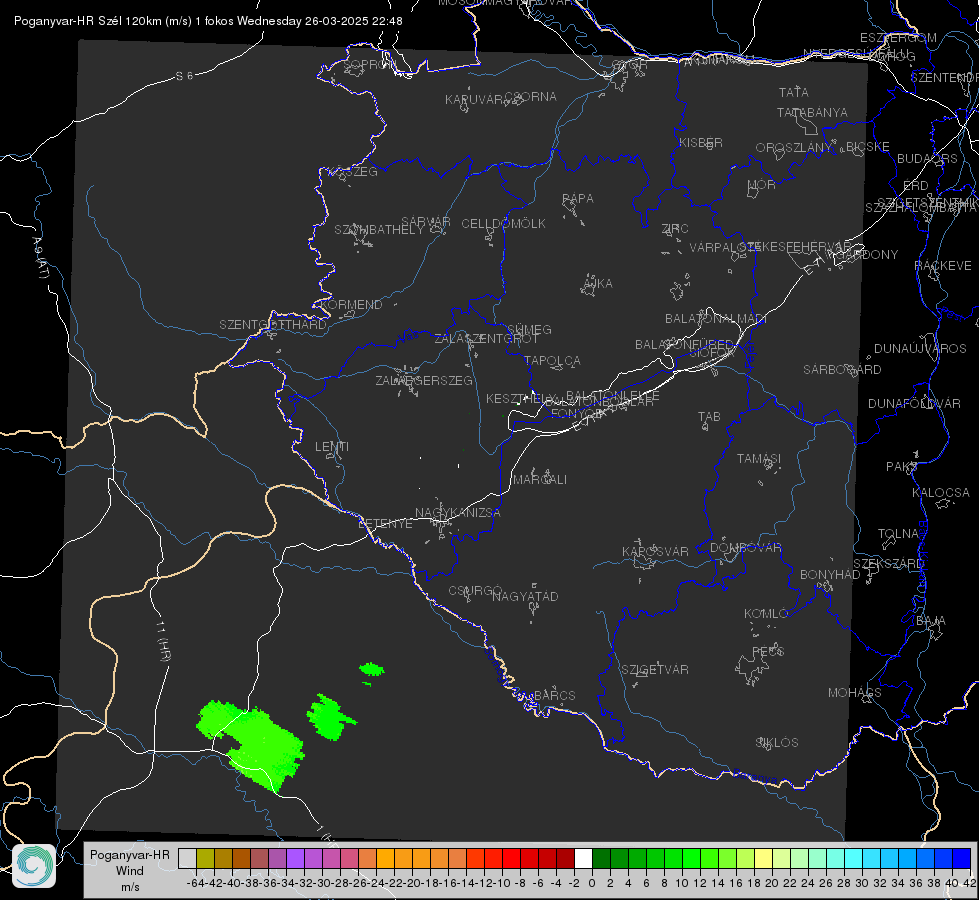Select the RACKEVE town label

click(943, 266)
